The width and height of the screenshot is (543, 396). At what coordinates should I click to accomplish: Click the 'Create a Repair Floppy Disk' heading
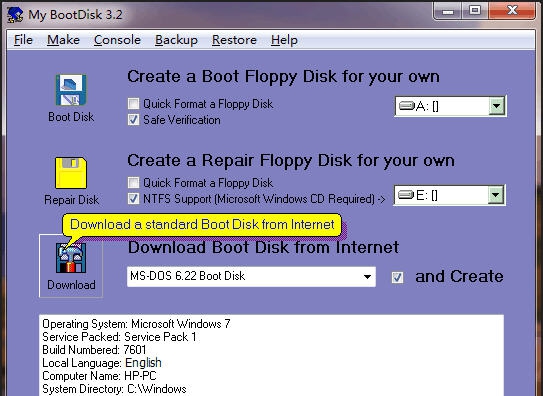click(291, 161)
